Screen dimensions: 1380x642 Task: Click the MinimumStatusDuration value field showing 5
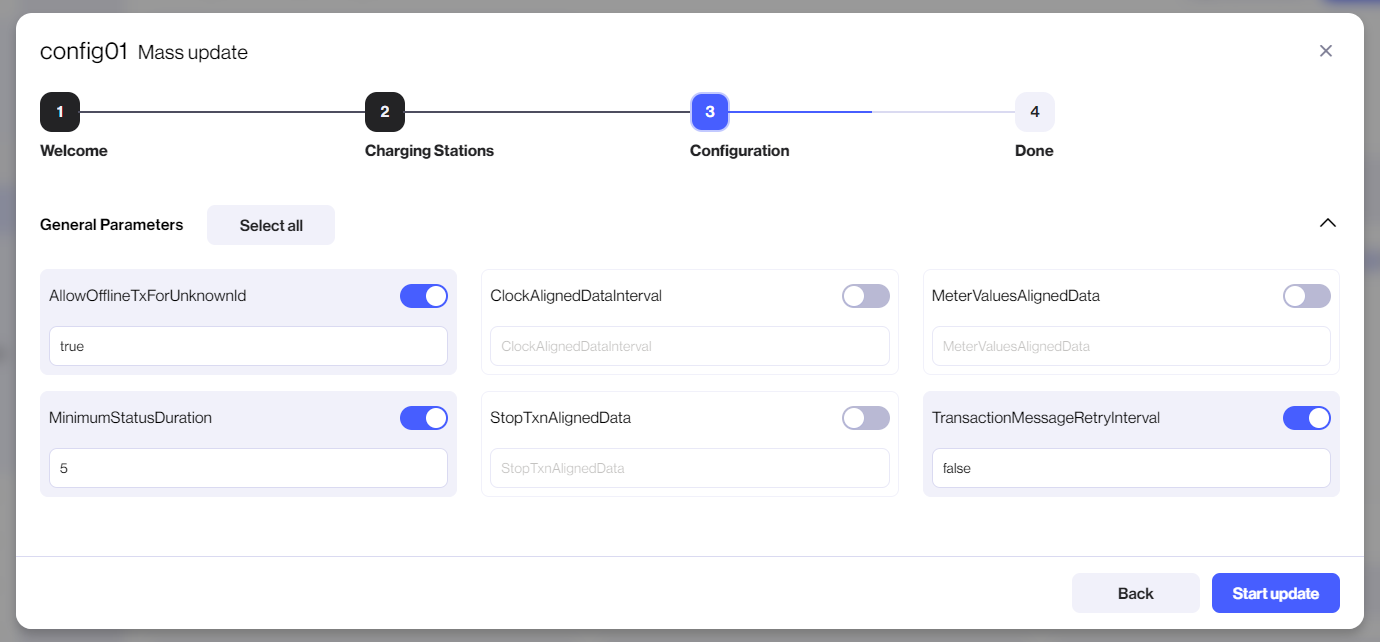[247, 467]
